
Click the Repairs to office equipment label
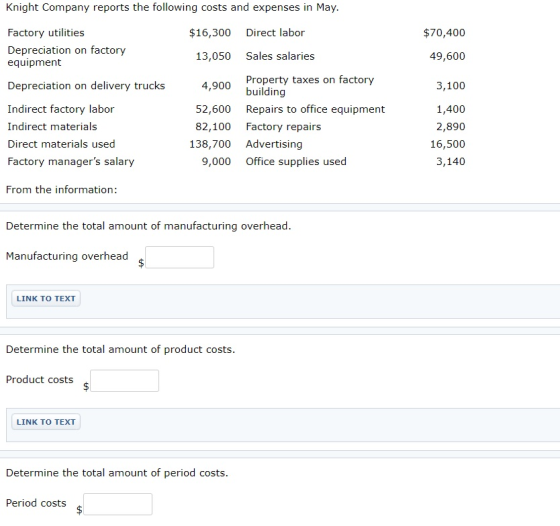(x=315, y=109)
